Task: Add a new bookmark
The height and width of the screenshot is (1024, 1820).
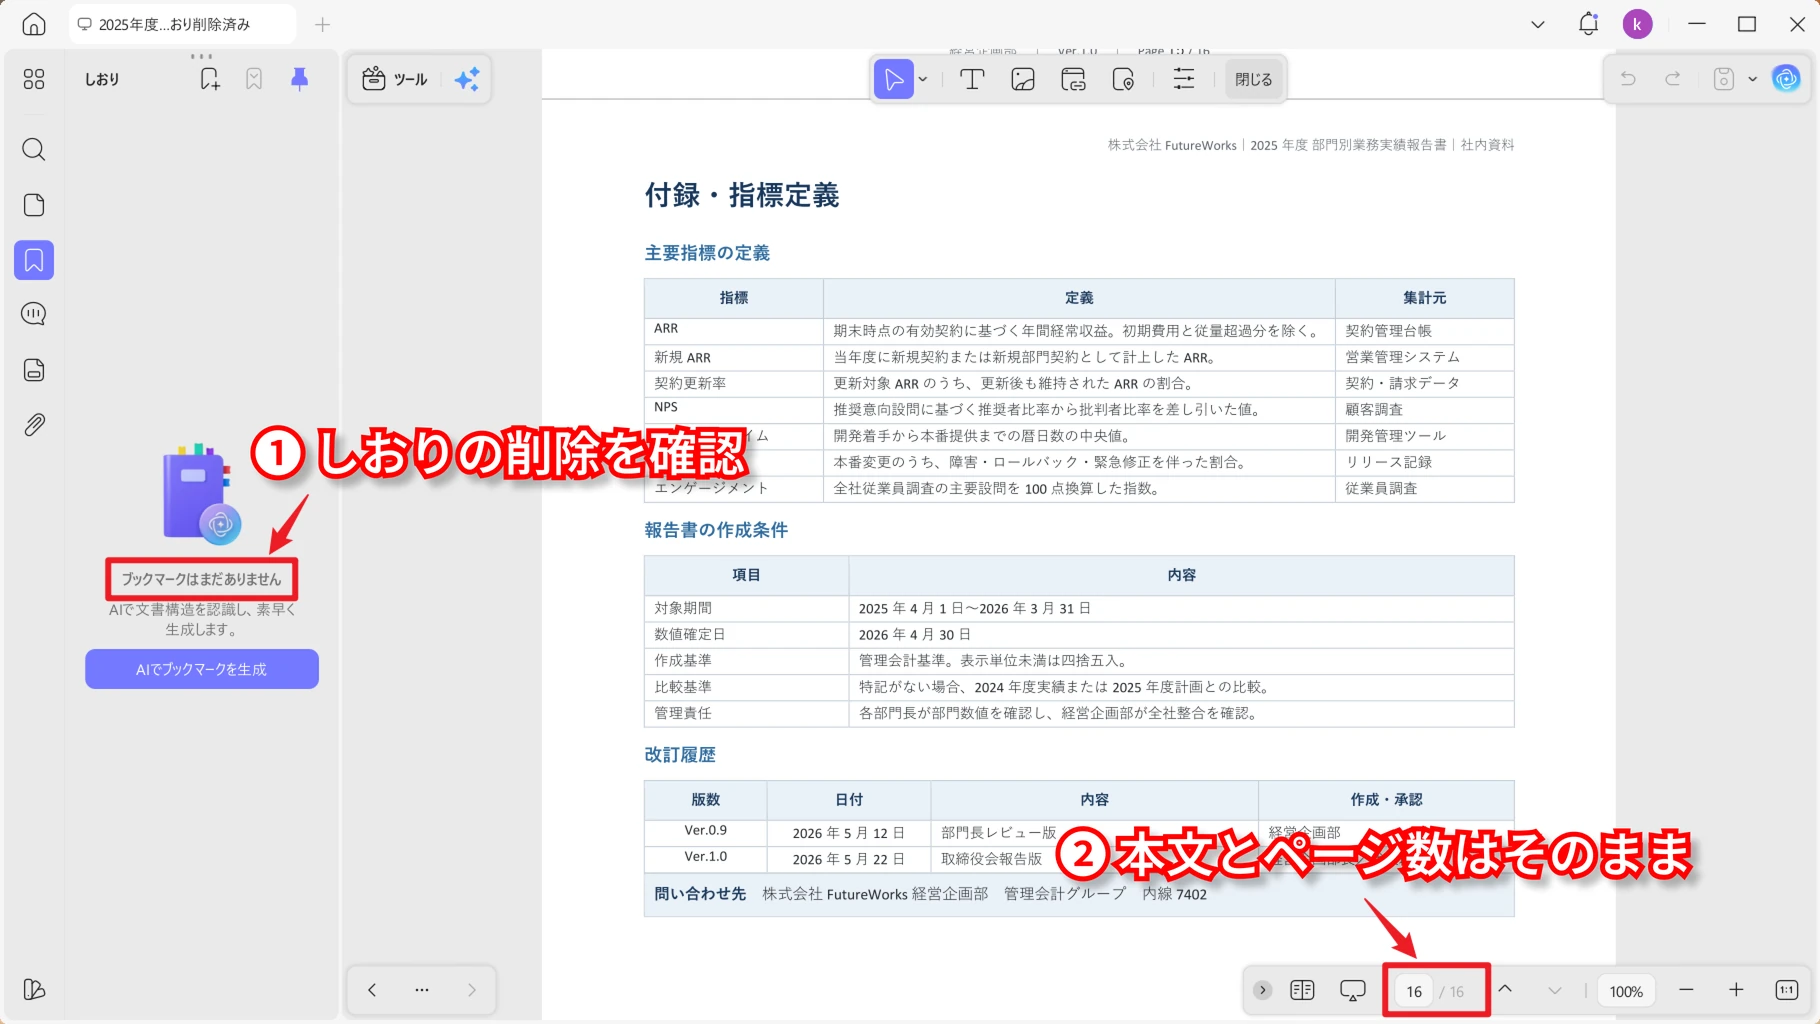Action: point(210,79)
